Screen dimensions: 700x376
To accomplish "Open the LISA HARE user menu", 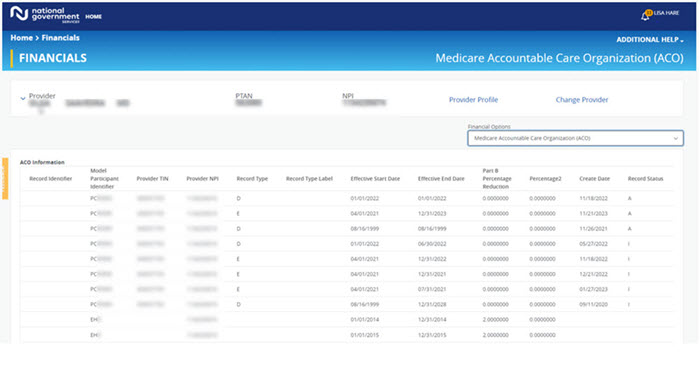I will (x=666, y=13).
